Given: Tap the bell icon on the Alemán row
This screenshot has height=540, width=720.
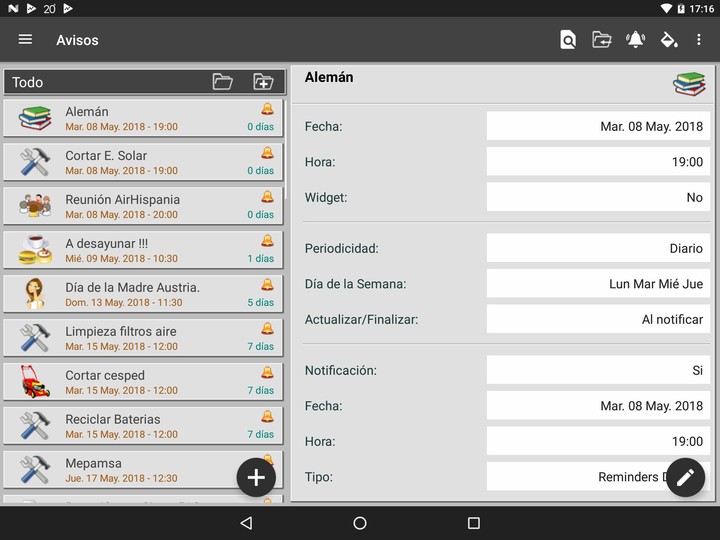Looking at the screenshot, I should coord(267,109).
